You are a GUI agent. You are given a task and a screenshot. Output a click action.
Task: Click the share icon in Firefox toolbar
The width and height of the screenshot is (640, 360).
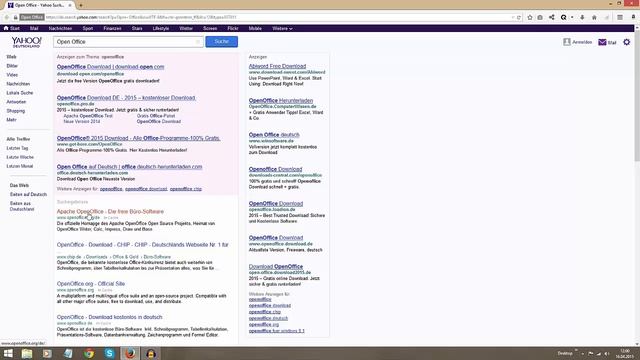[x=552, y=18]
